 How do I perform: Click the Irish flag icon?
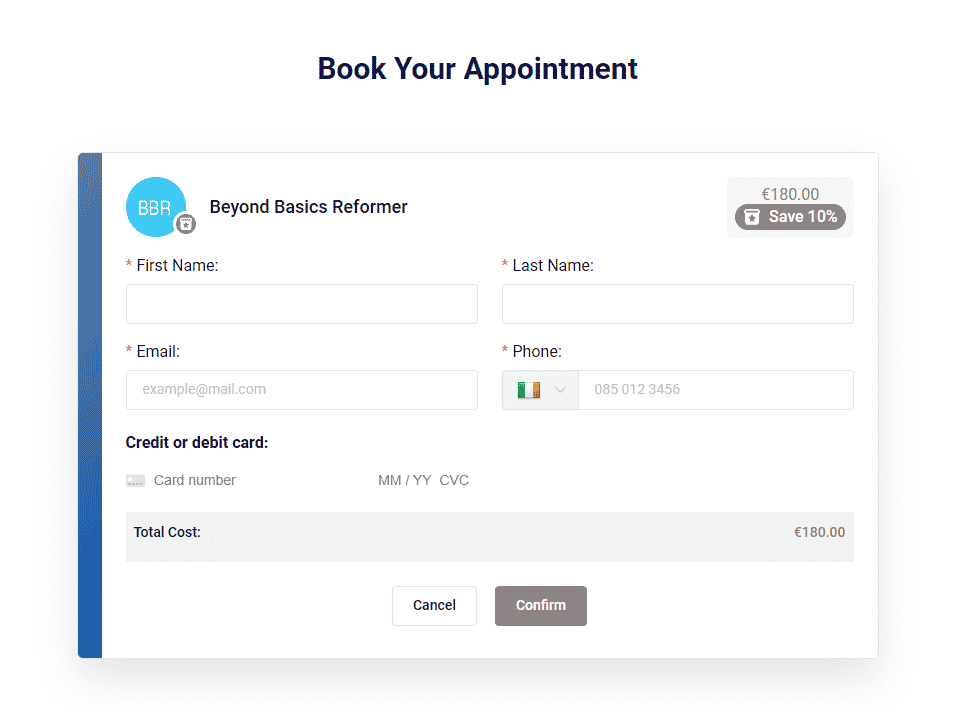[x=529, y=390]
